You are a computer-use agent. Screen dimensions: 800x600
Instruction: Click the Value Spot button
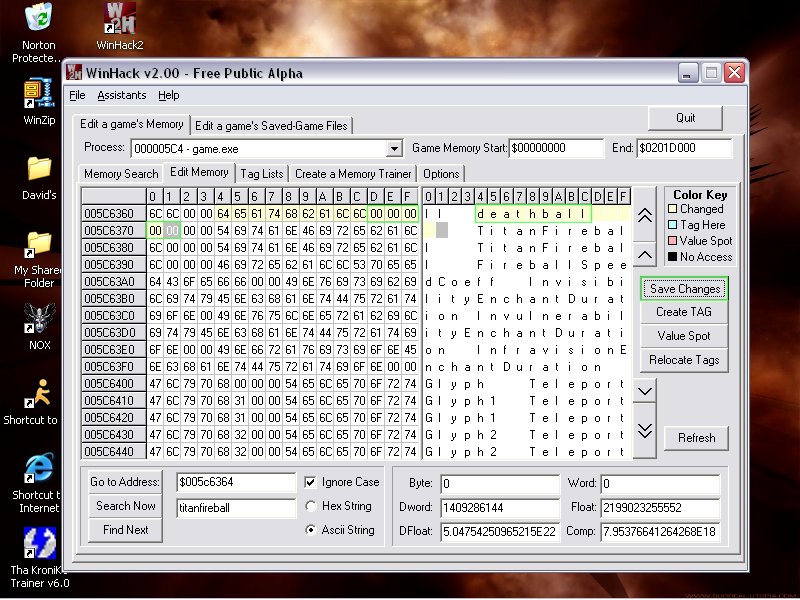click(x=684, y=336)
